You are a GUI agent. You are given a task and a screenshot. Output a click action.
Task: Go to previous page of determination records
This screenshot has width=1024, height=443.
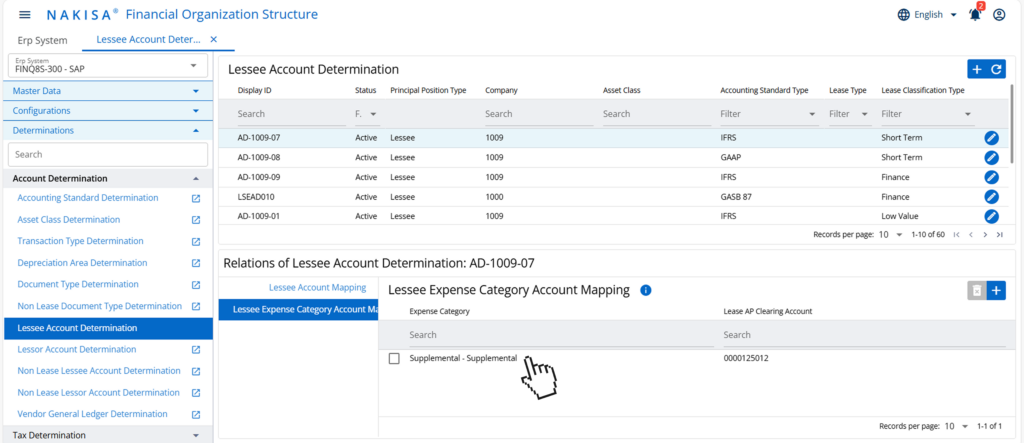pos(971,235)
